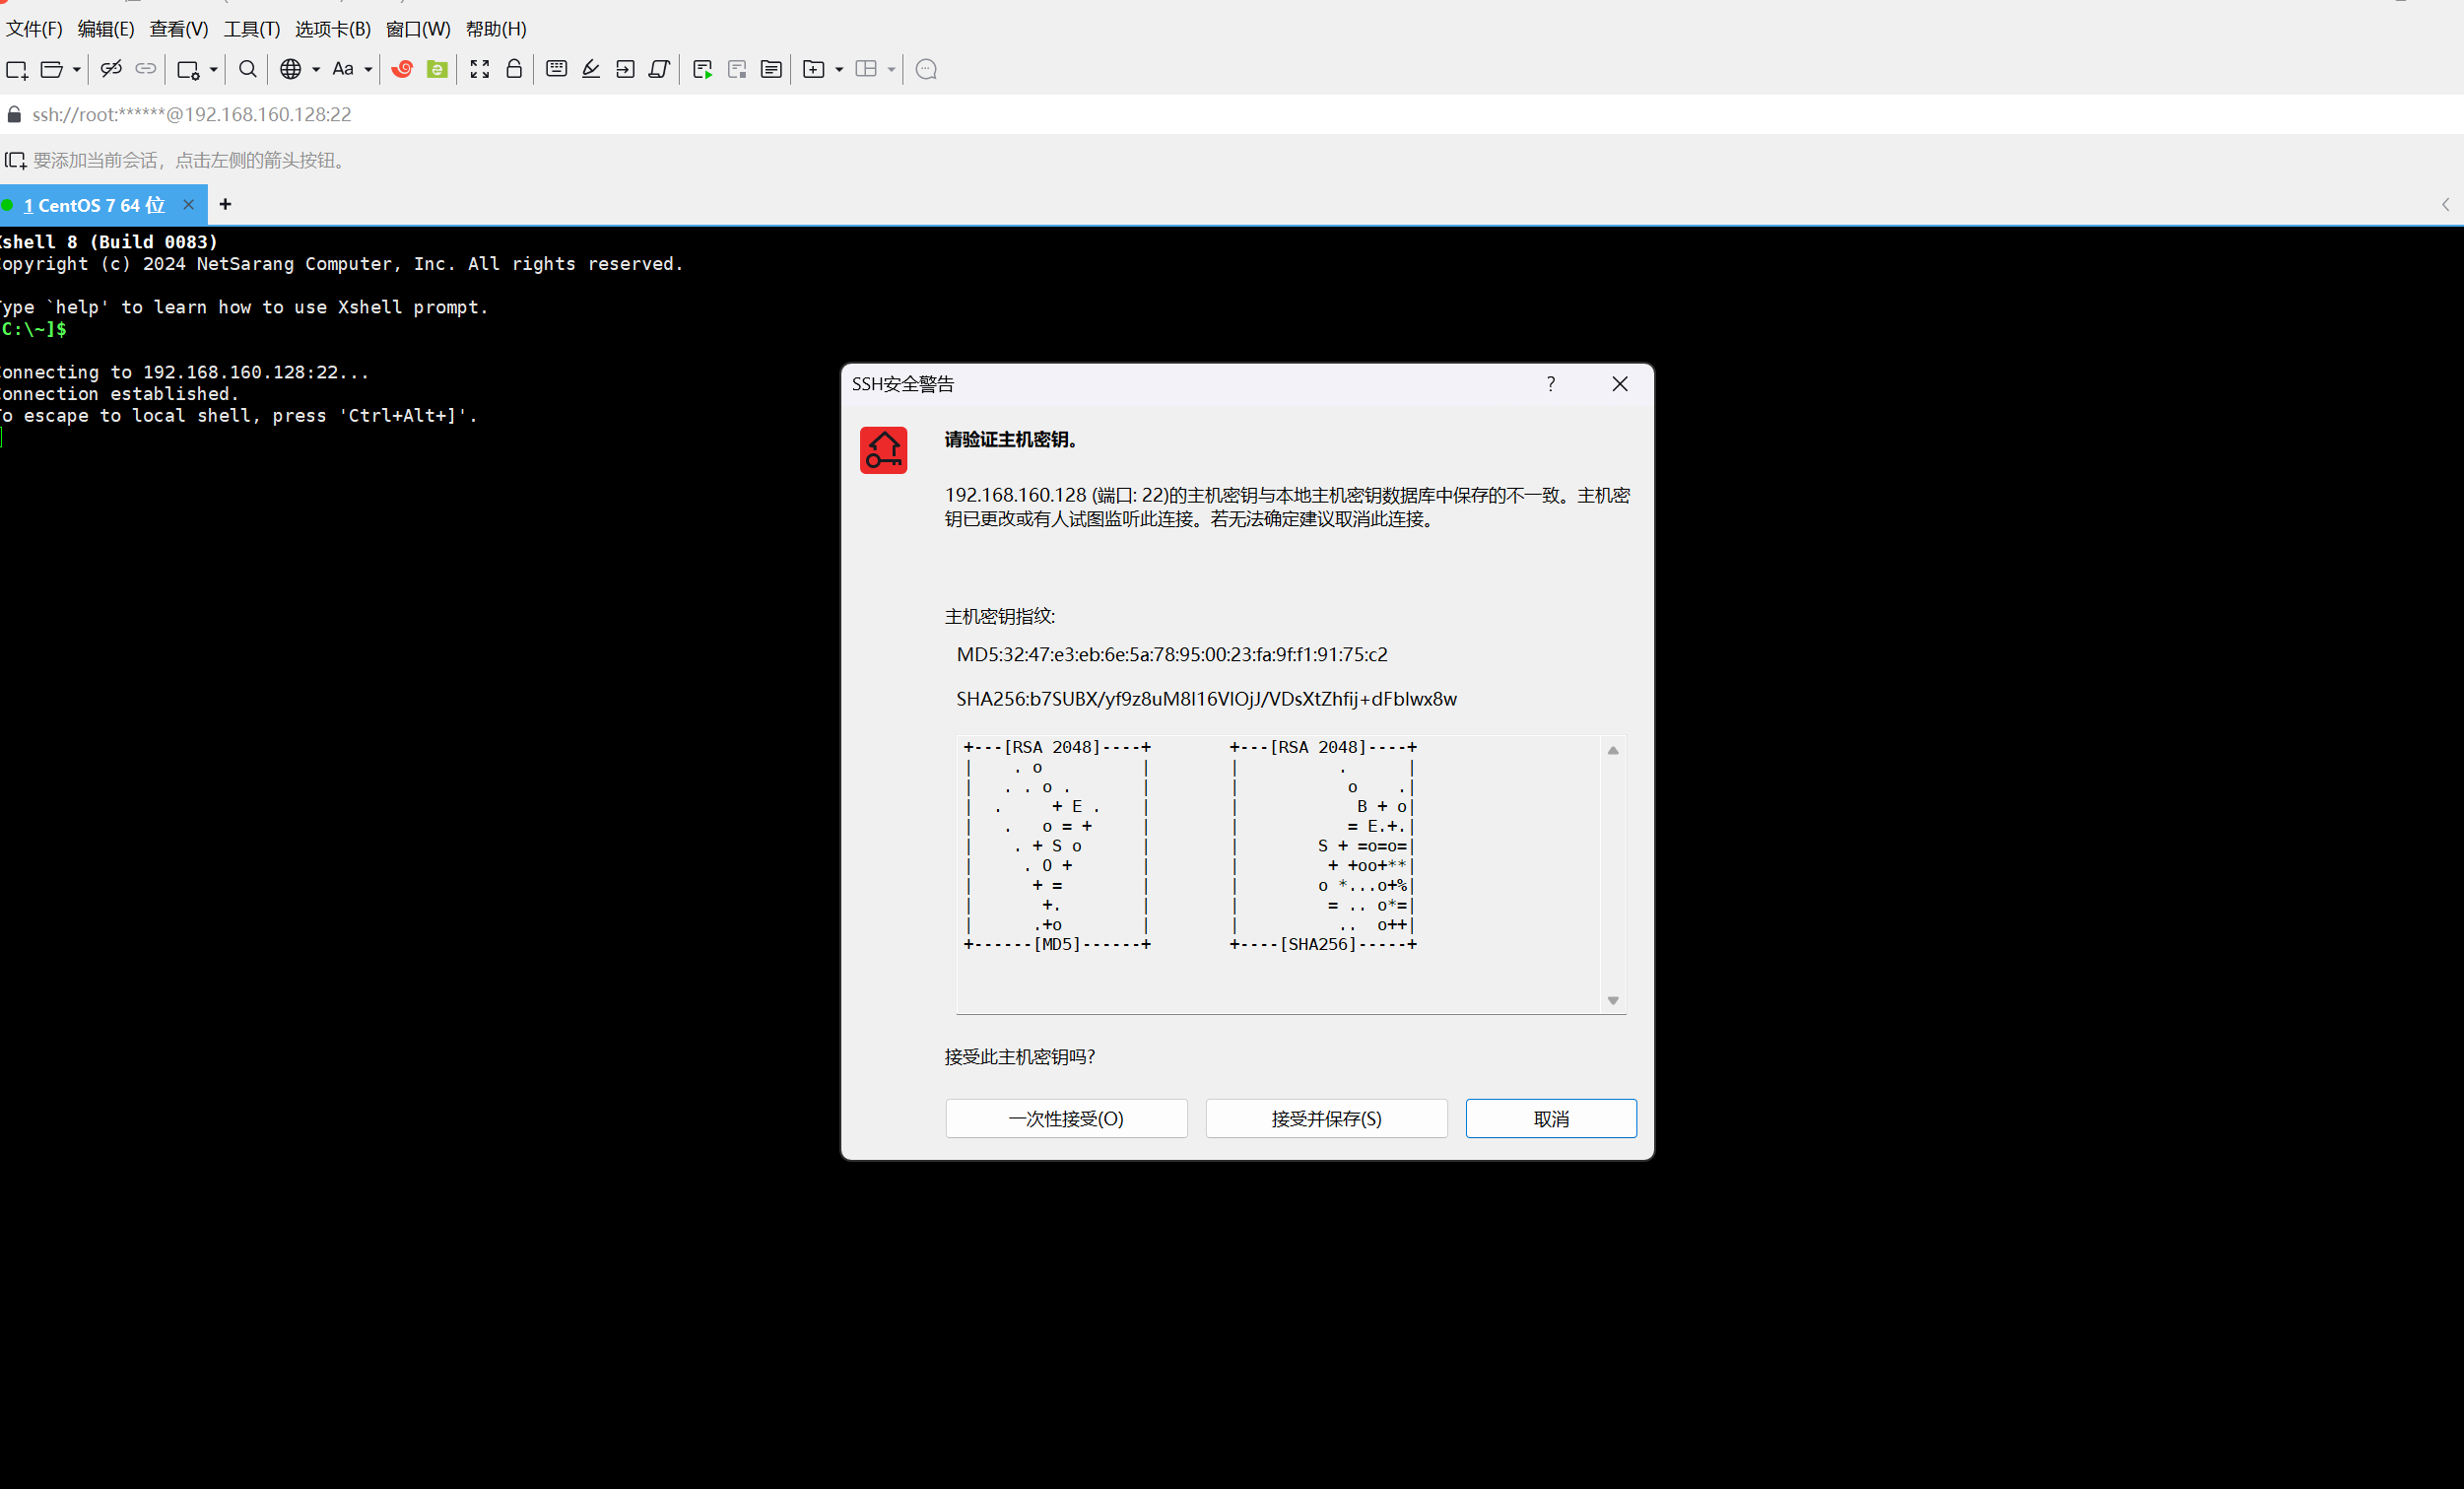Screen dimensions: 2464x1489
Task: Toggle full screen mode
Action: pos(480,69)
